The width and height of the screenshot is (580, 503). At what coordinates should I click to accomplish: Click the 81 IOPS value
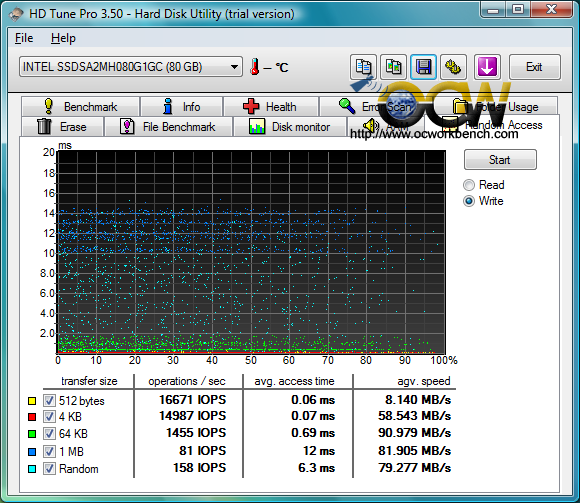(203, 451)
